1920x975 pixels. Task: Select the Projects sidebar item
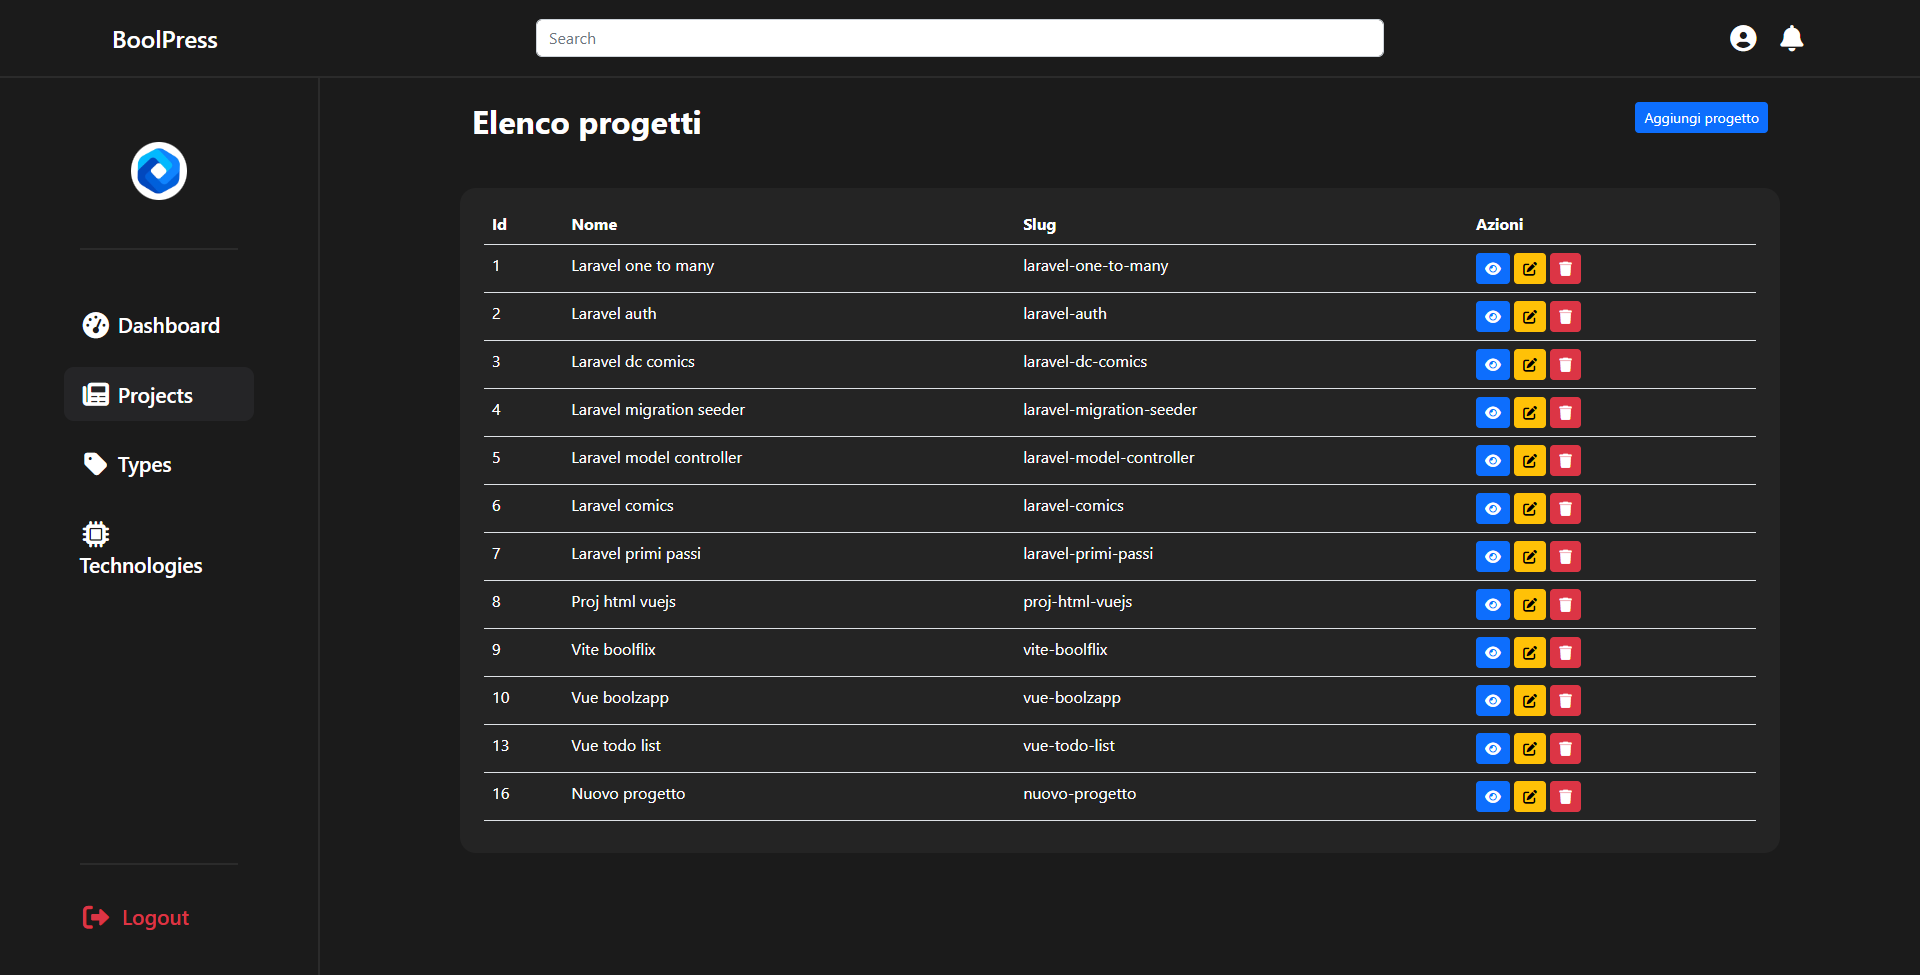click(159, 395)
